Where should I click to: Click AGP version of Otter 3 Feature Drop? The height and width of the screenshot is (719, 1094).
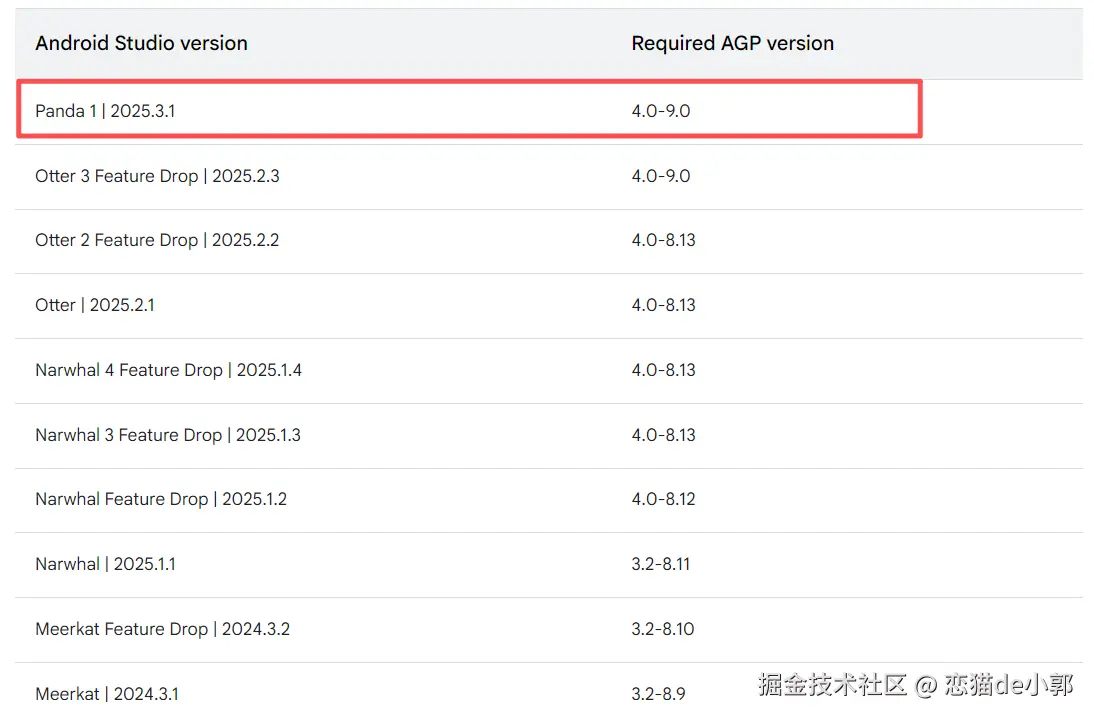coord(661,176)
